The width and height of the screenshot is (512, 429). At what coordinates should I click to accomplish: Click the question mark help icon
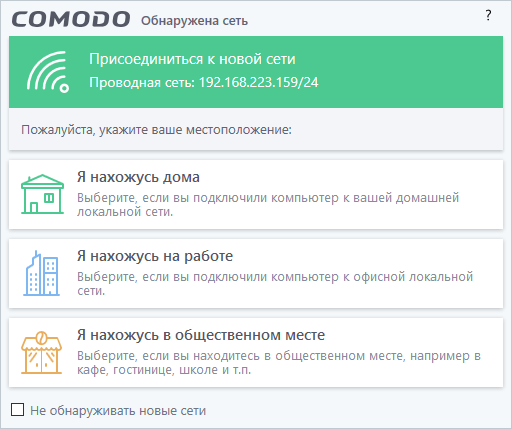[x=488, y=15]
